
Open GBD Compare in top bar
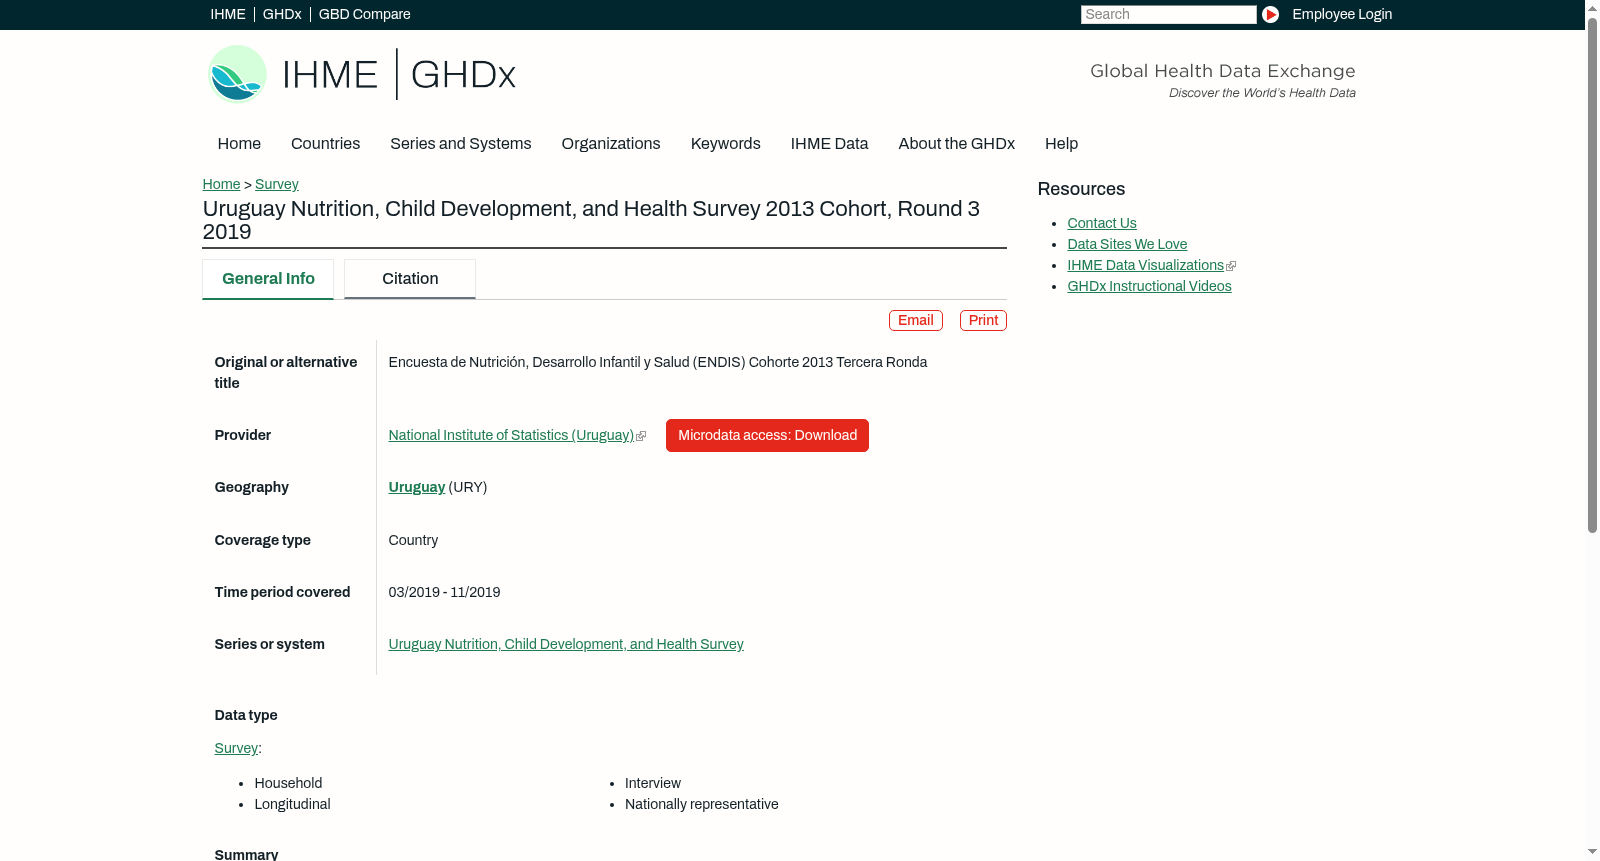365,14
